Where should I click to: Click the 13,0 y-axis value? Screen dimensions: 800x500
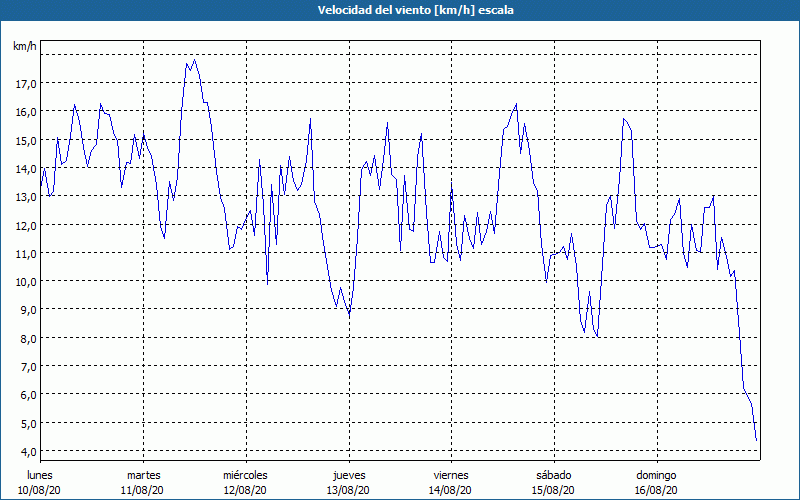click(x=26, y=197)
